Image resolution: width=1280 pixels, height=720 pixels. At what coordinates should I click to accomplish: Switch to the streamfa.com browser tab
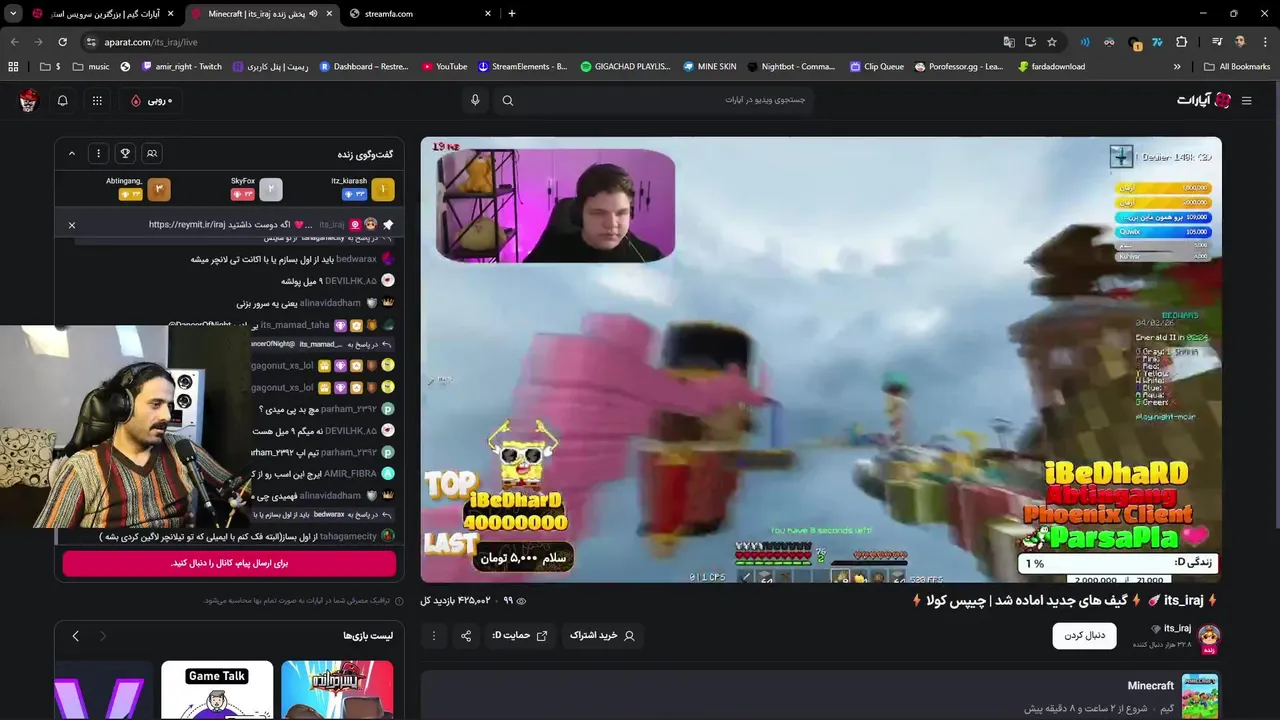point(418,14)
